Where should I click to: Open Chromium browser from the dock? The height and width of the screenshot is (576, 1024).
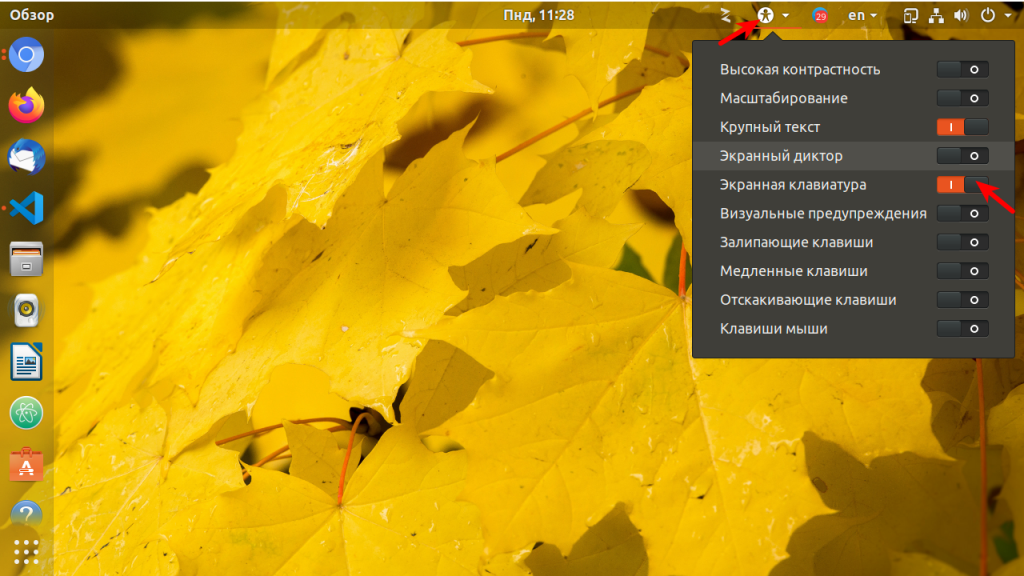pyautogui.click(x=26, y=55)
